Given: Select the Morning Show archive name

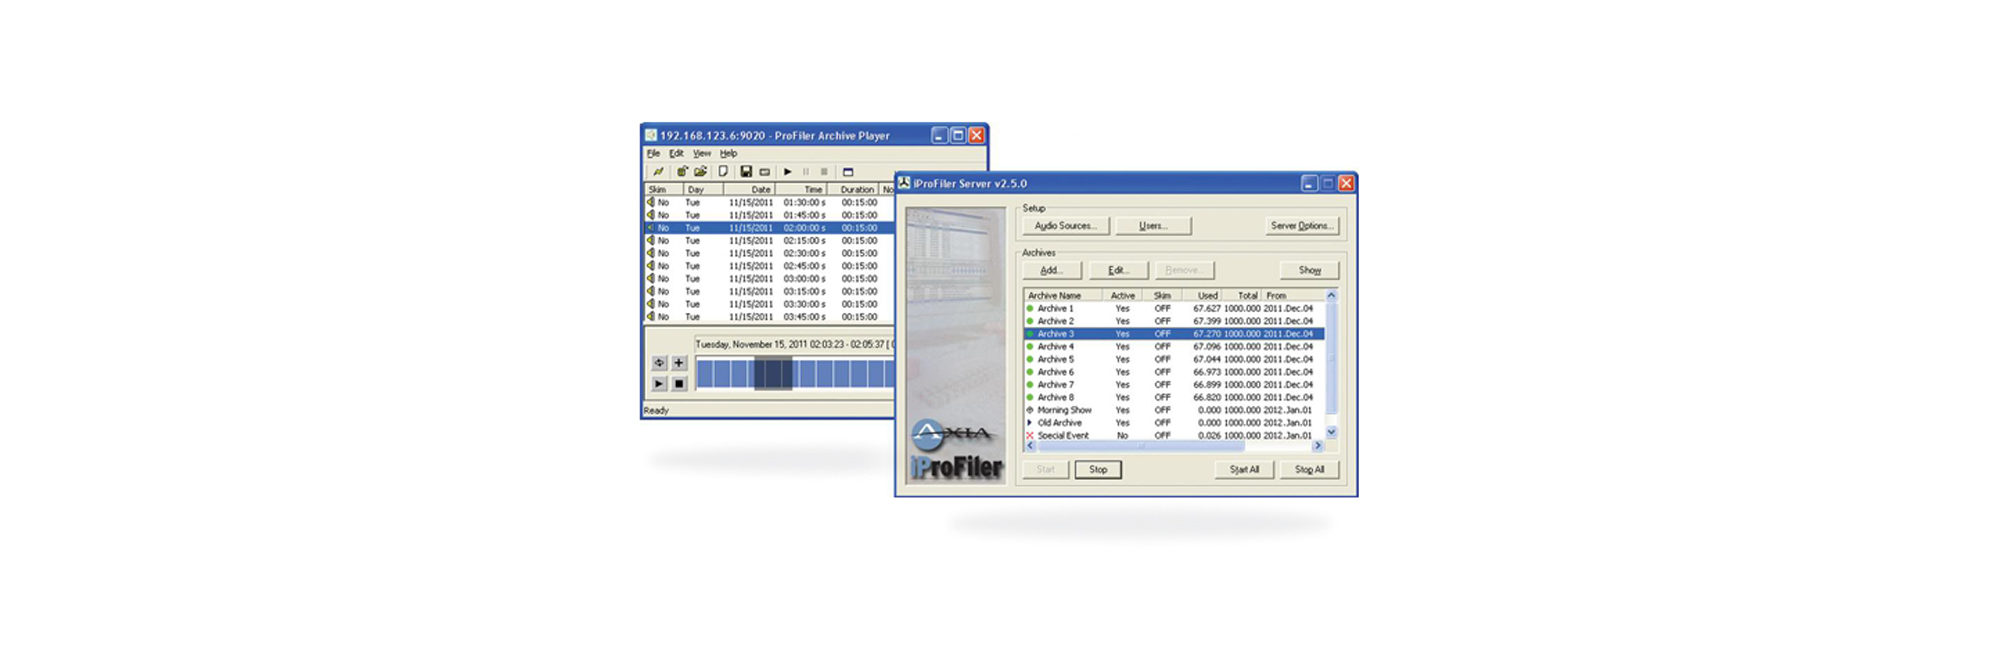Looking at the screenshot, I should coord(1064,410).
